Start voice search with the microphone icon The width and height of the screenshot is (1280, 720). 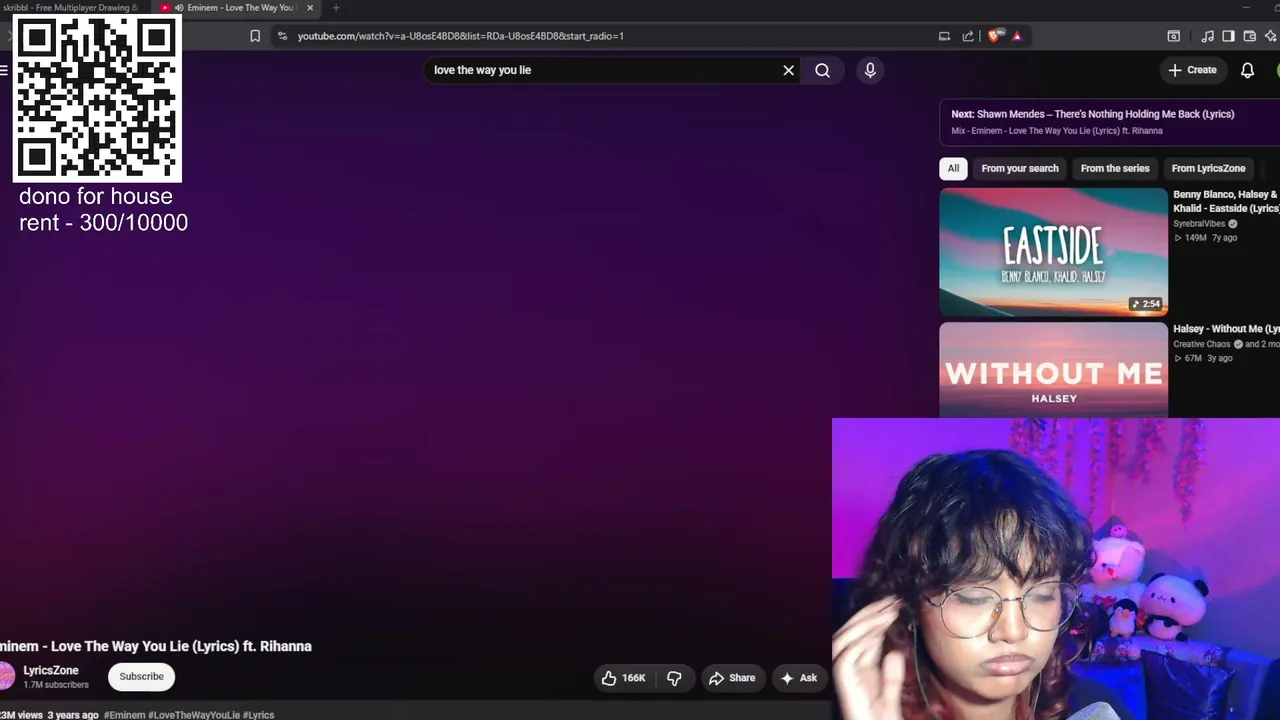(x=870, y=70)
